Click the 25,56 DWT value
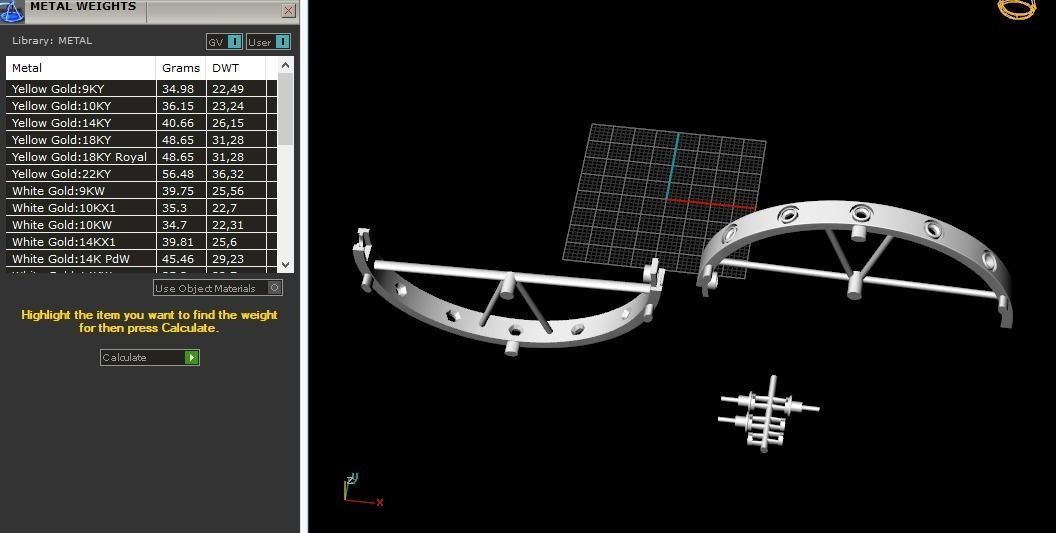 [x=228, y=191]
